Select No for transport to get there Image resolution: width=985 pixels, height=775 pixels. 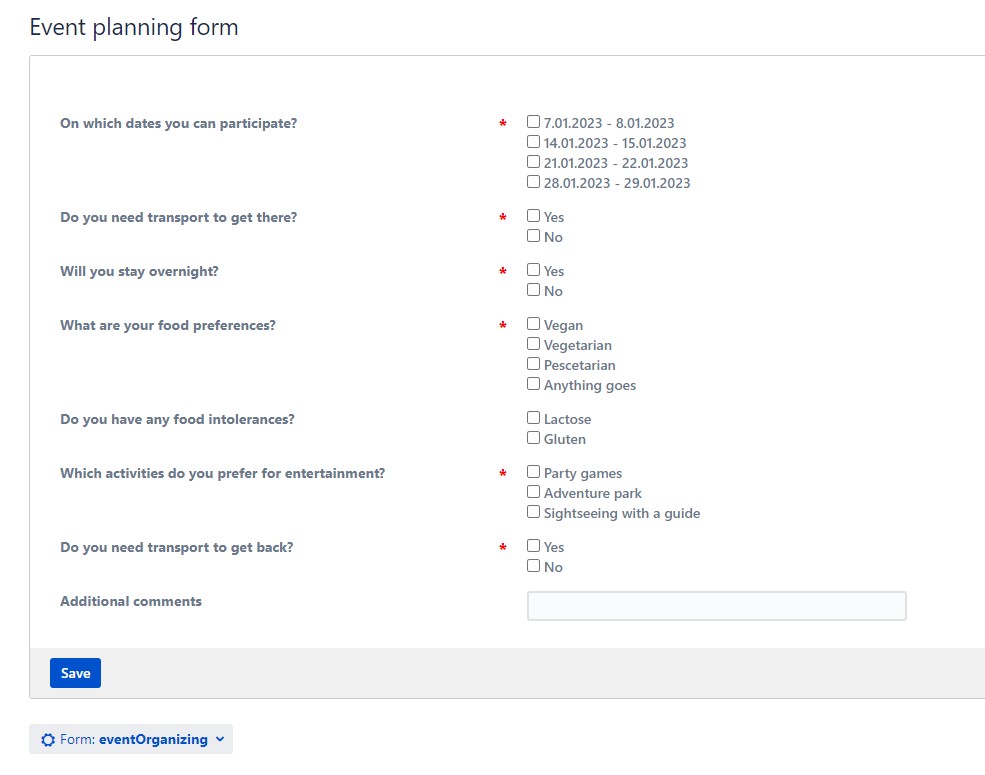[533, 234]
